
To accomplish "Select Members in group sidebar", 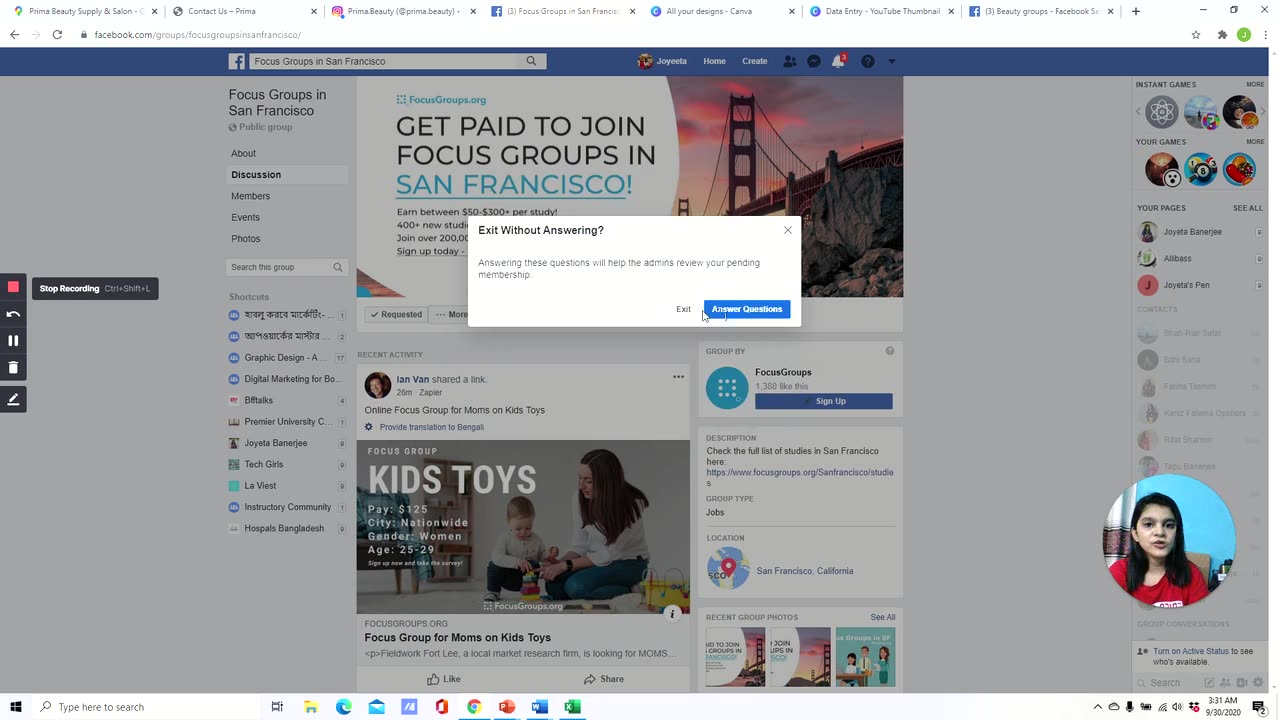I will pyautogui.click(x=250, y=196).
